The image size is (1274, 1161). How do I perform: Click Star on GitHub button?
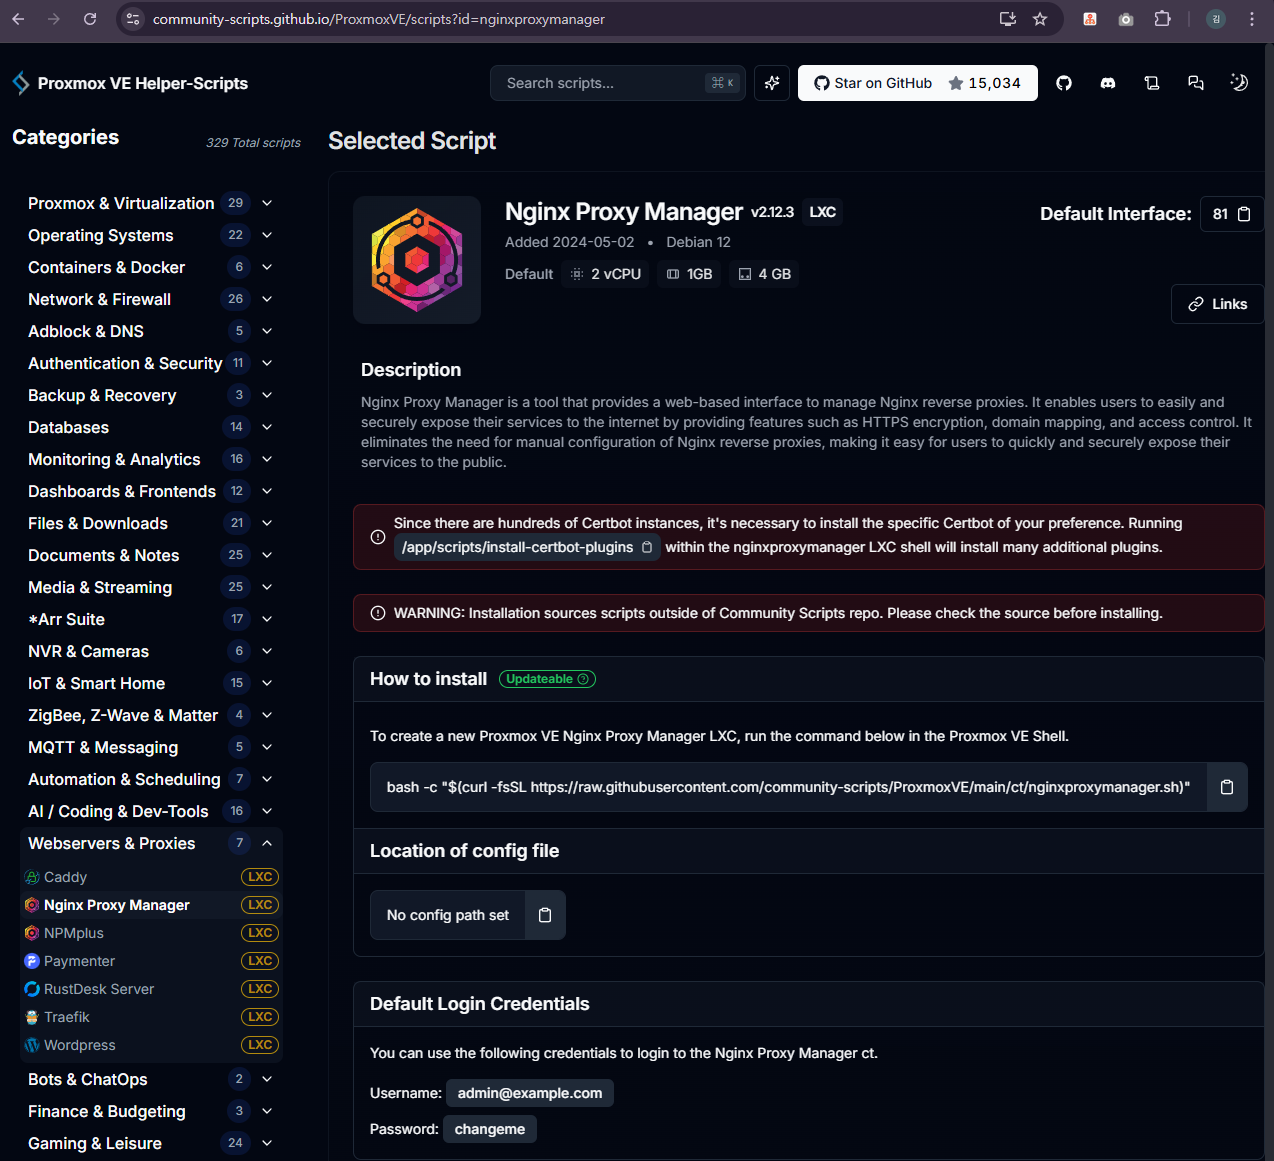click(918, 83)
